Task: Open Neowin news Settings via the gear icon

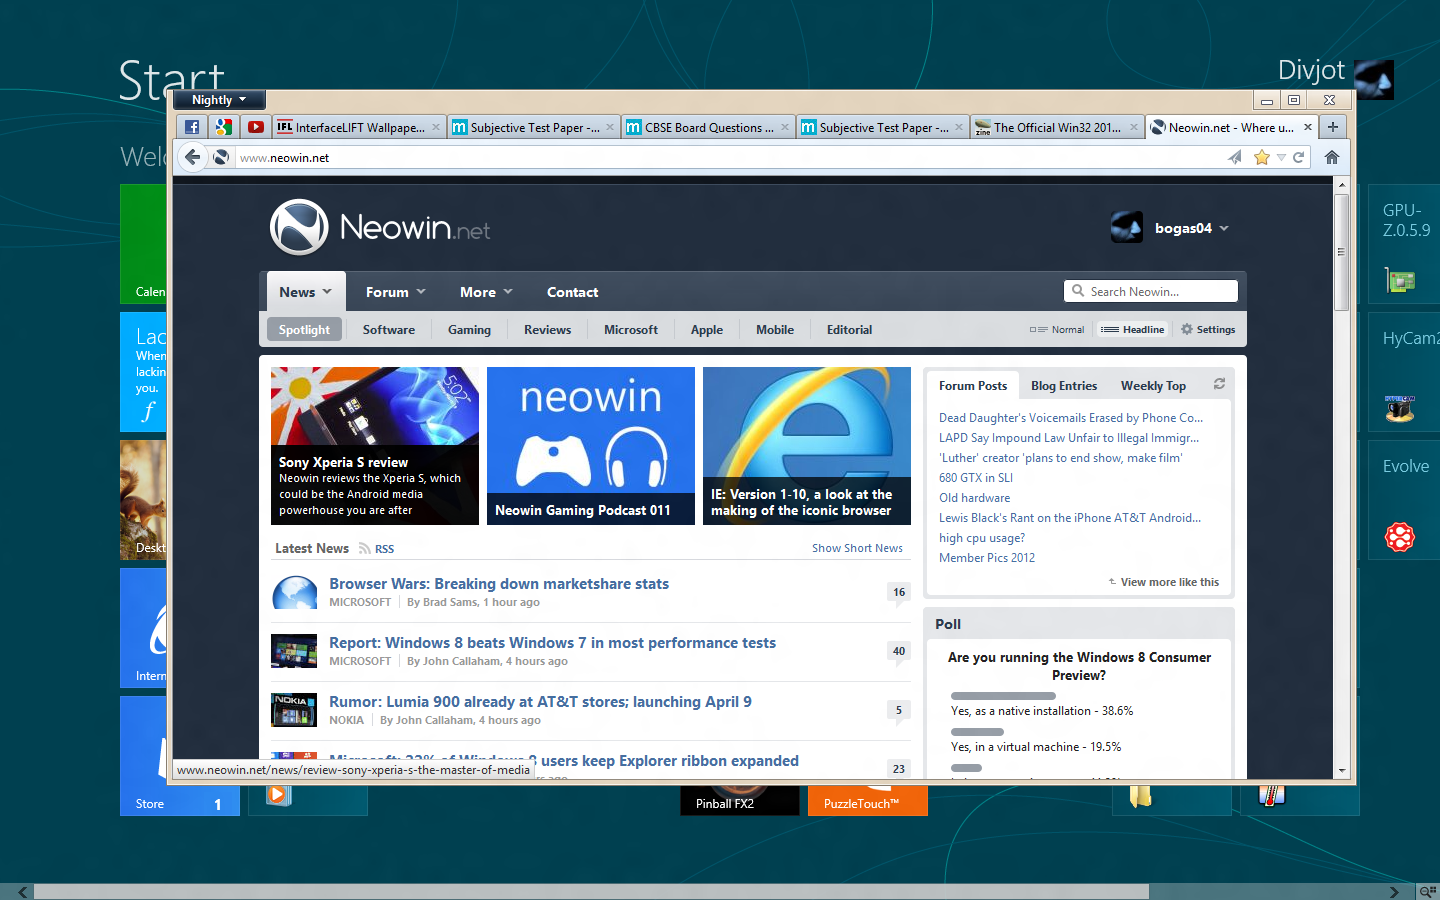Action: 1208,329
